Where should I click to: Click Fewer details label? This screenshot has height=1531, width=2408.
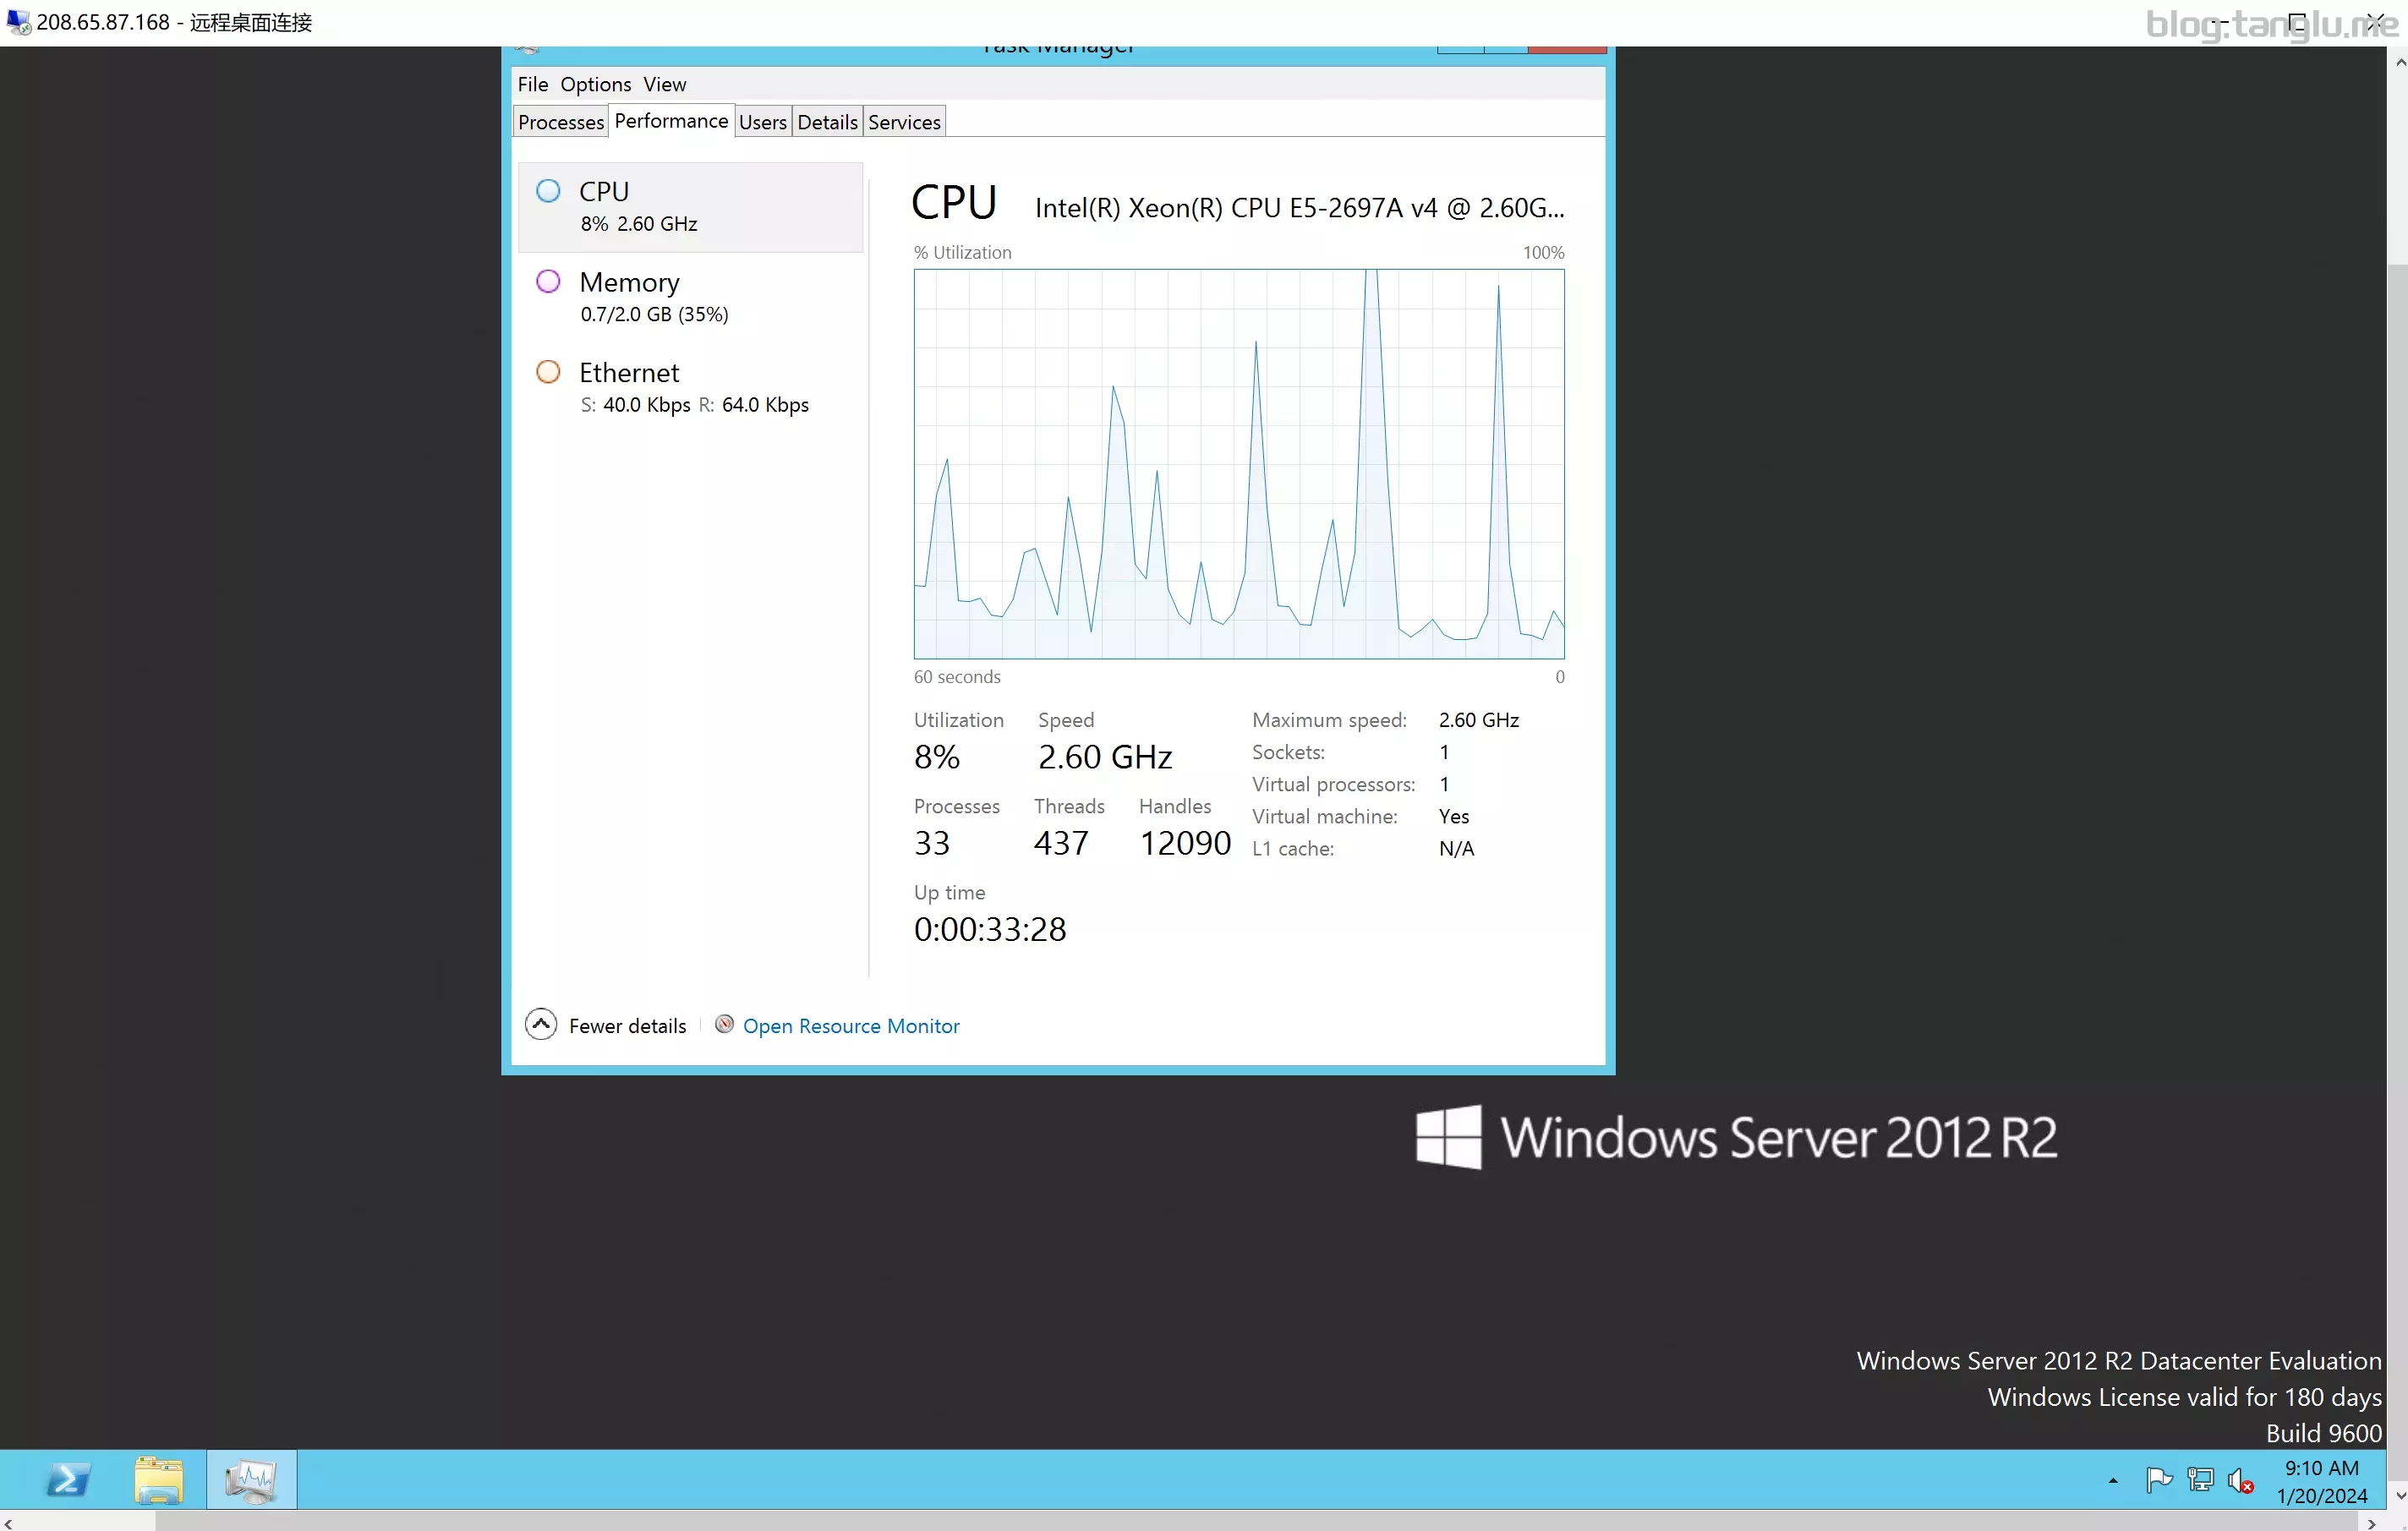(627, 1026)
